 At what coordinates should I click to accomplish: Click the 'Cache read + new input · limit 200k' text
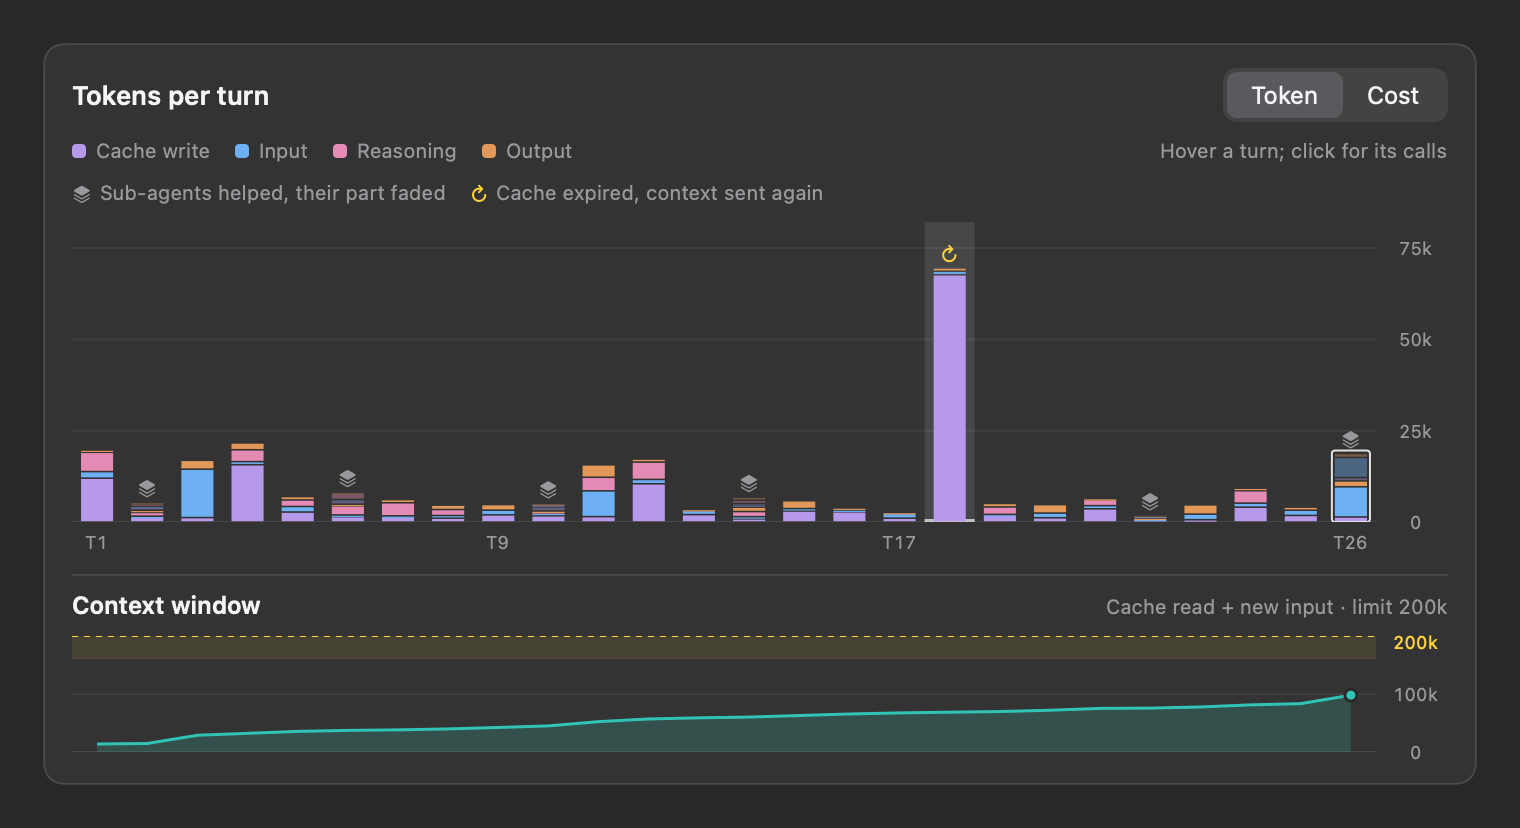[1276, 607]
